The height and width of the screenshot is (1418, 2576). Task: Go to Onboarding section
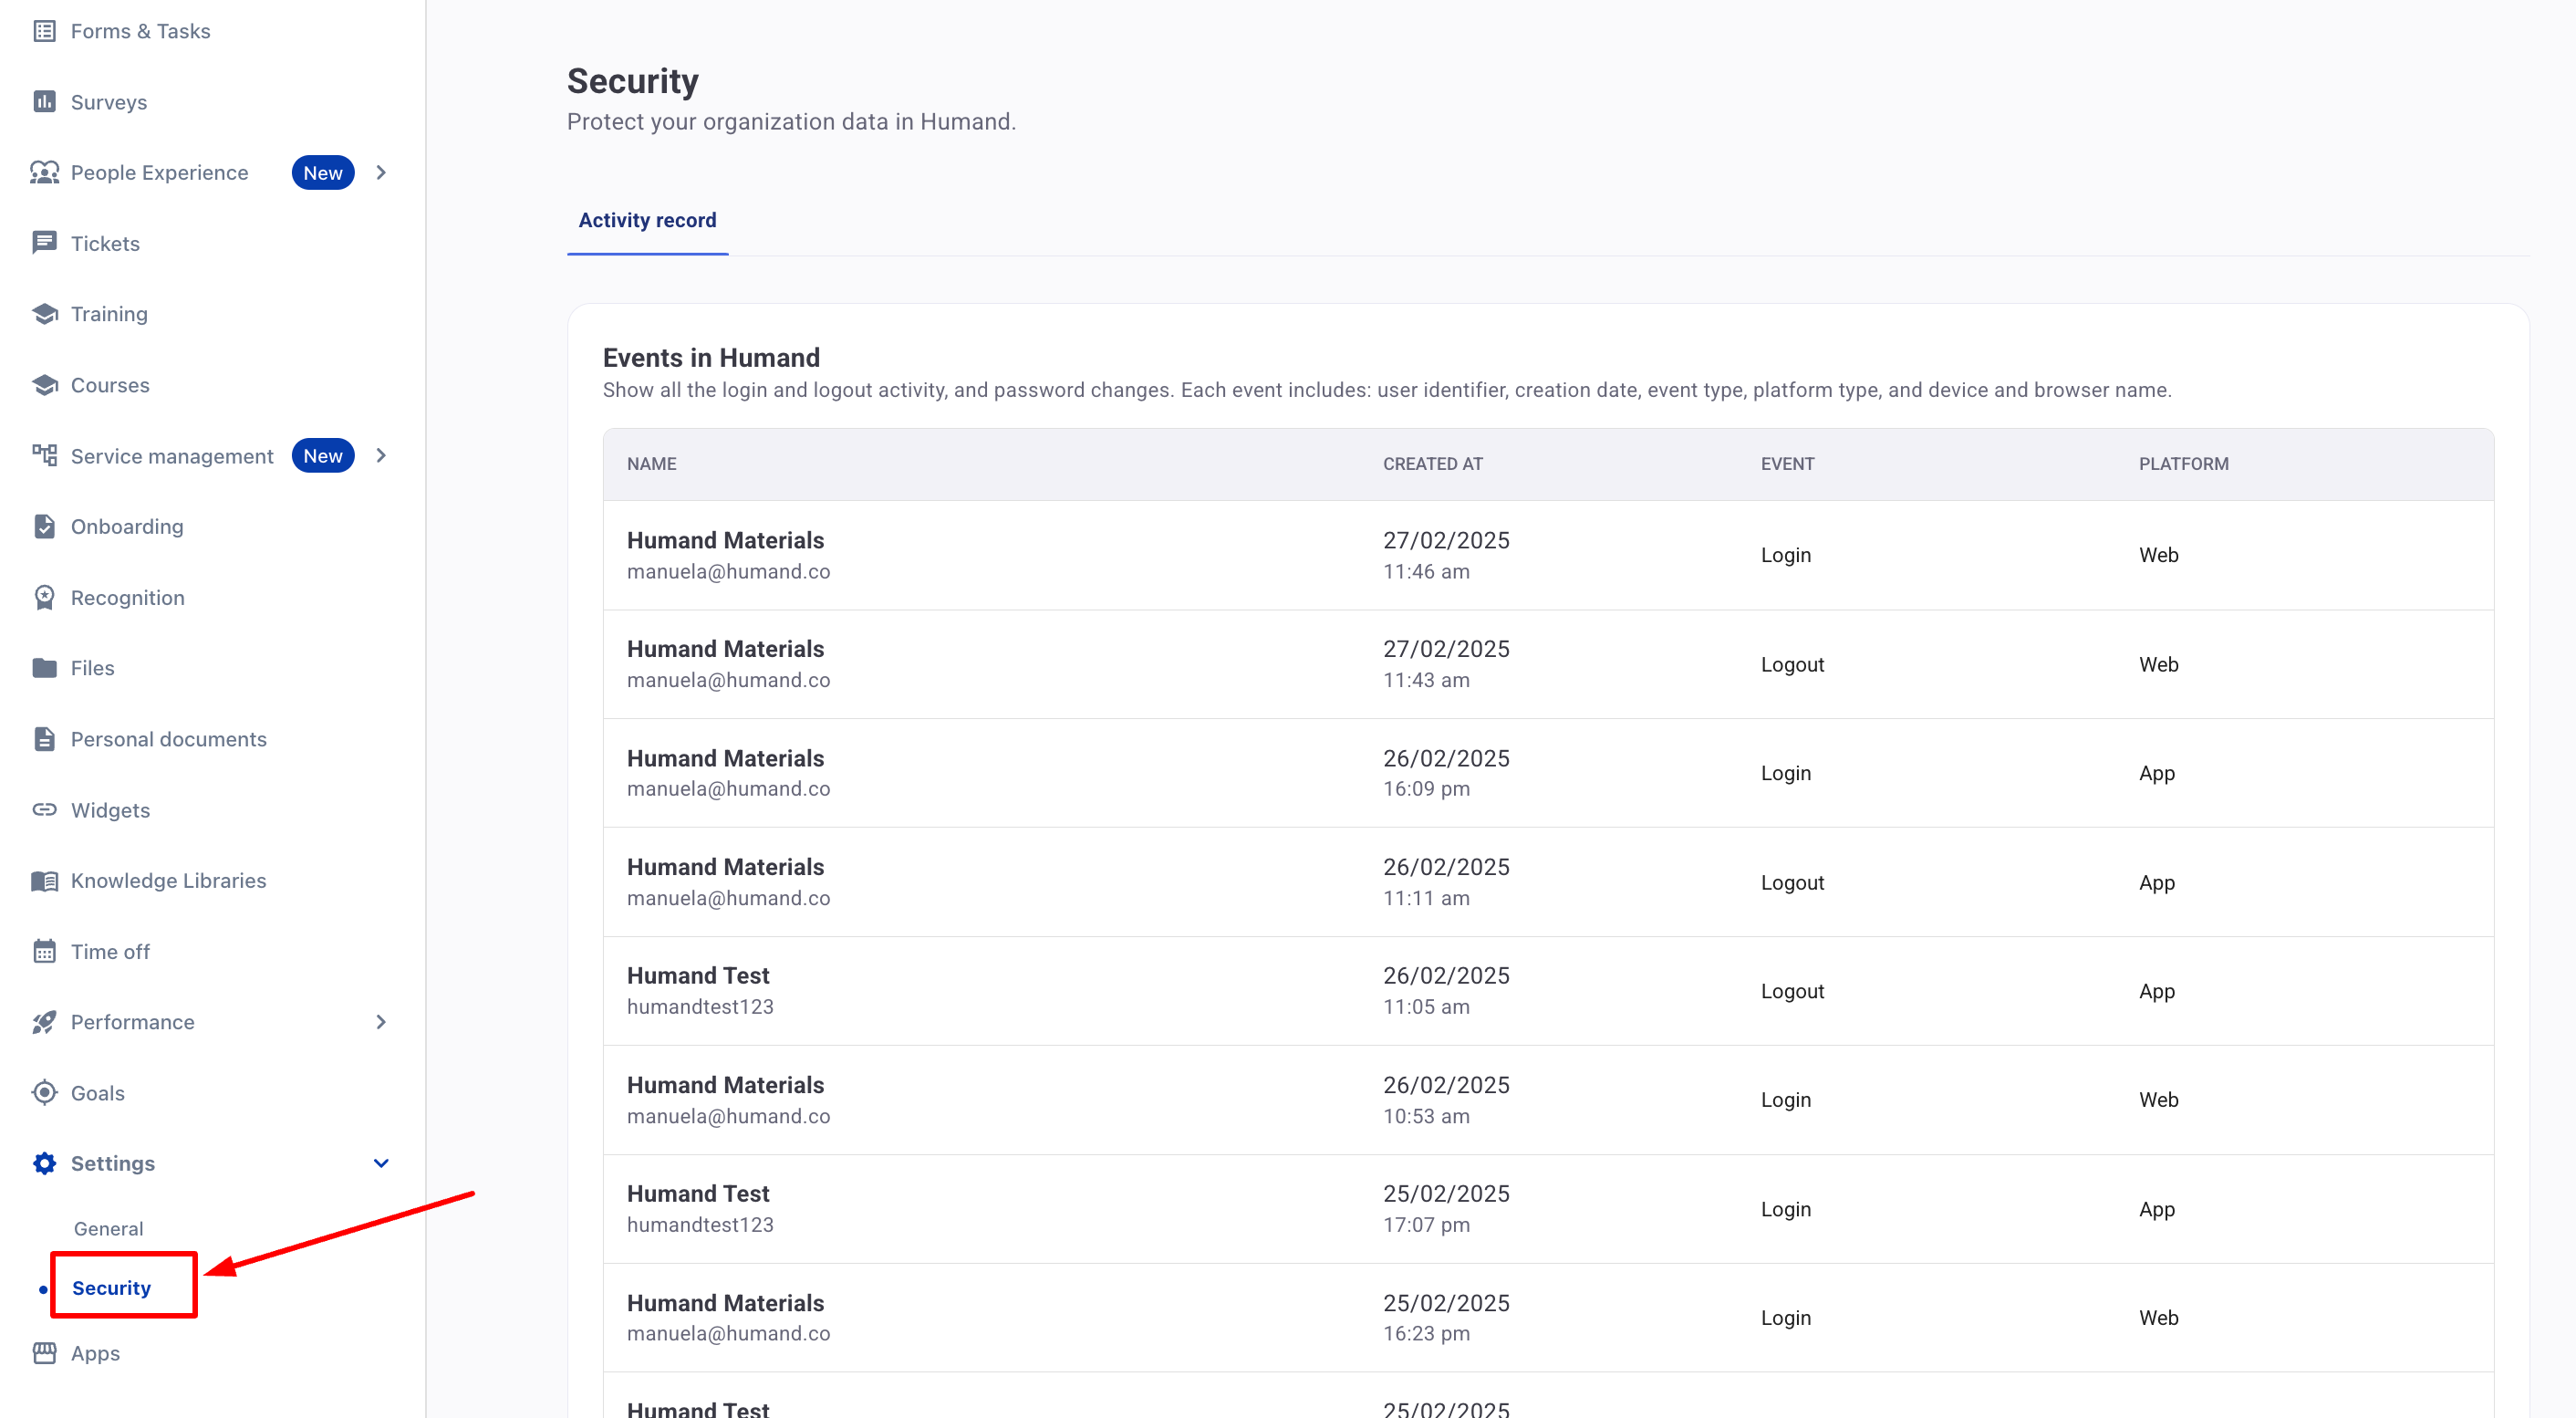click(x=127, y=526)
